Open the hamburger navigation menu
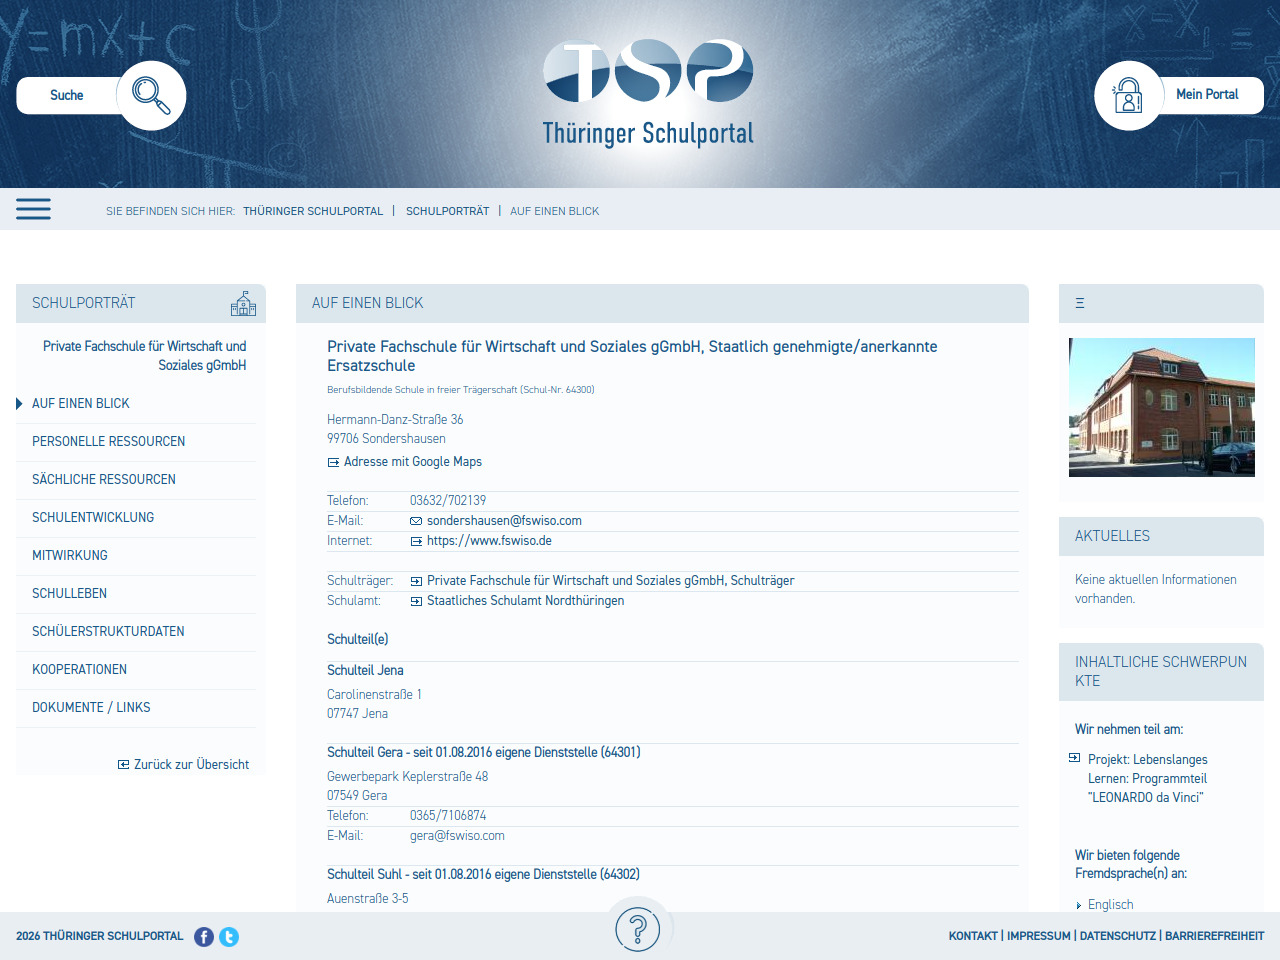 point(33,209)
